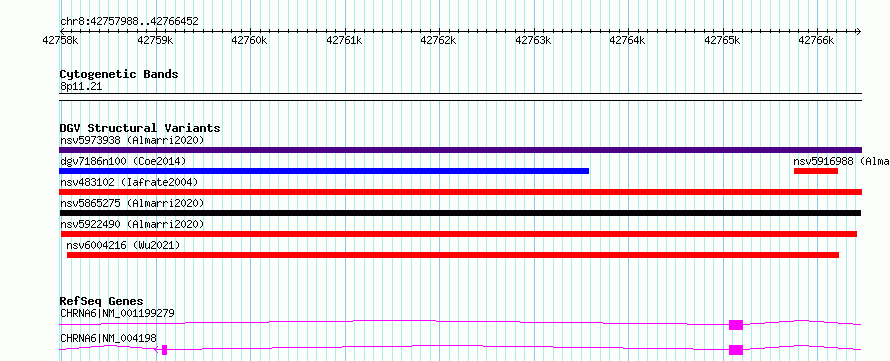Click the short nsv5916988 red bar
This screenshot has height=361, width=890.
[x=816, y=171]
